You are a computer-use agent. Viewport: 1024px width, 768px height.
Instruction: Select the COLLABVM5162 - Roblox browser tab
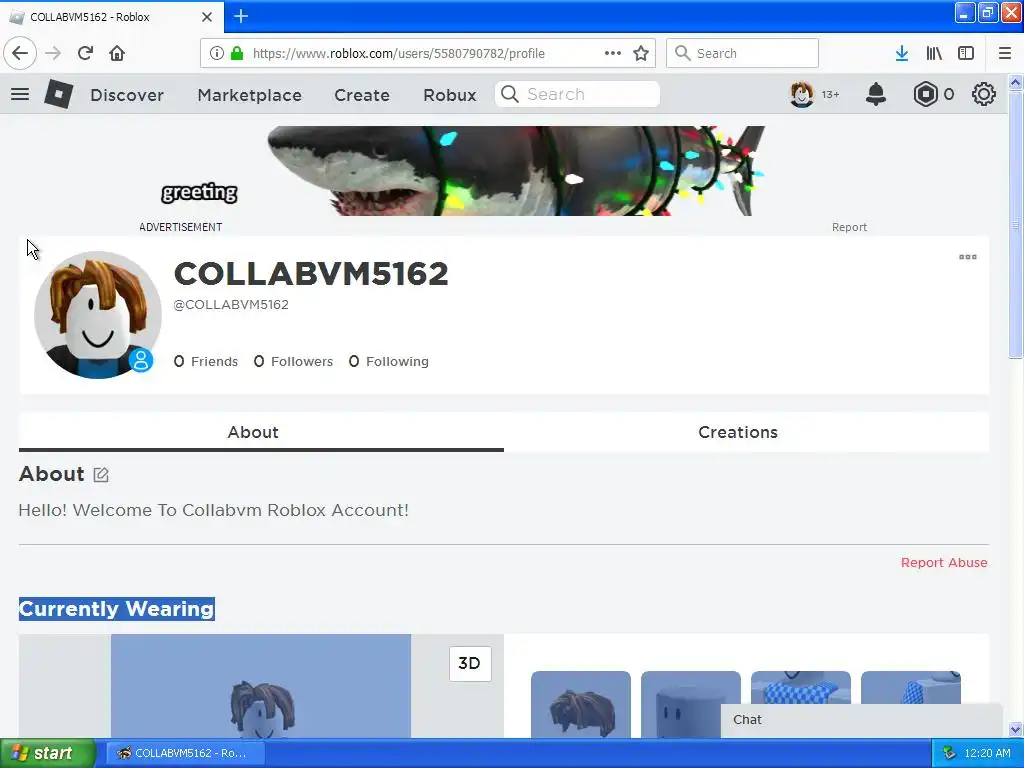(x=112, y=17)
